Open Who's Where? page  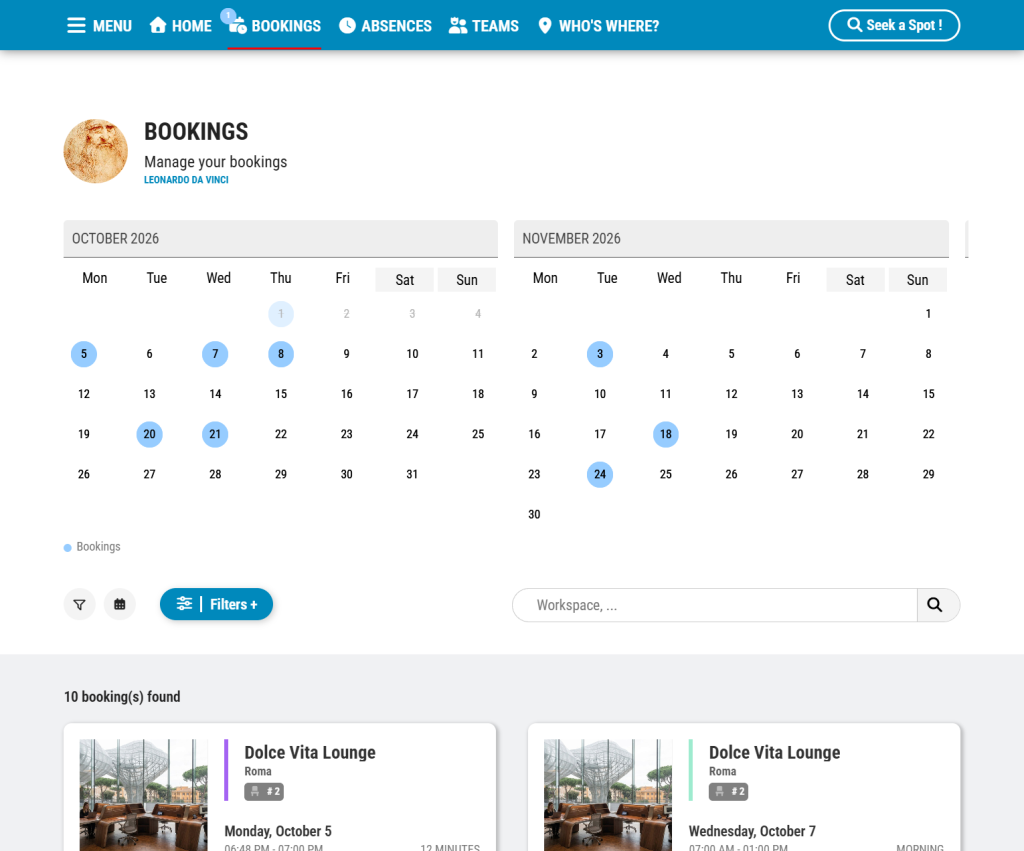[598, 26]
